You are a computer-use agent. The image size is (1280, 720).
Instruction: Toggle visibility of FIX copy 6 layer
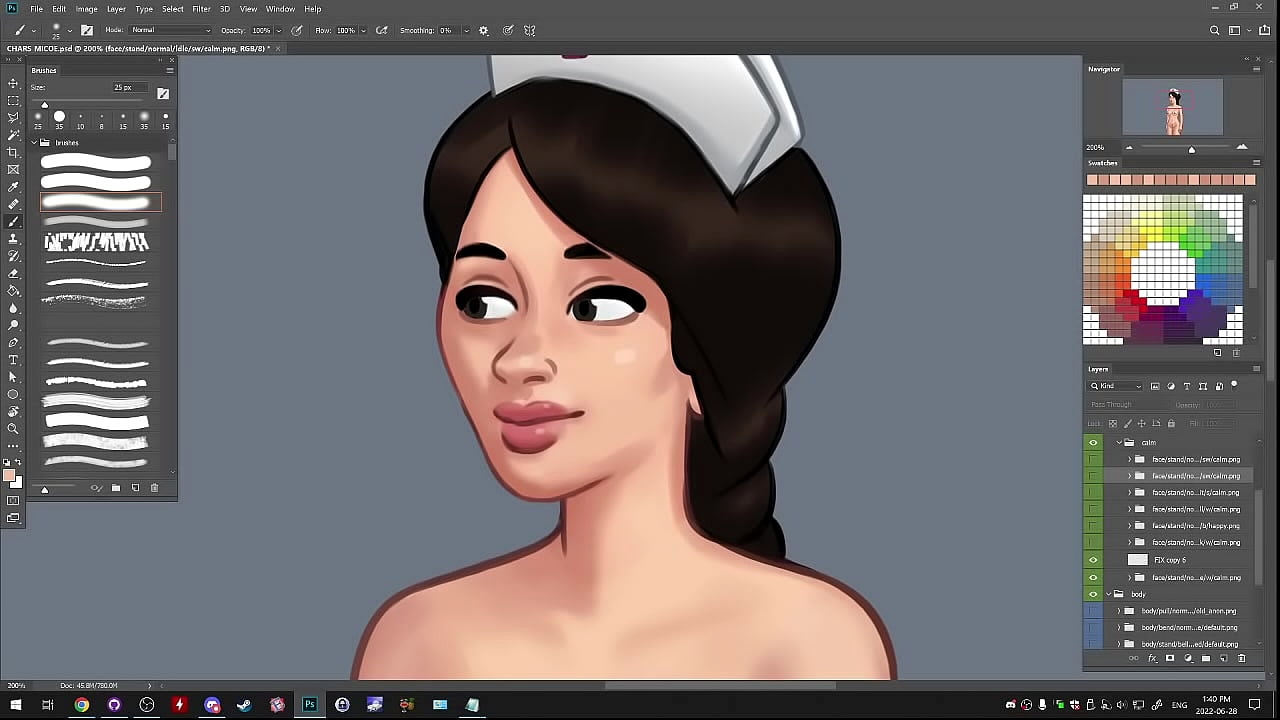pyautogui.click(x=1093, y=560)
